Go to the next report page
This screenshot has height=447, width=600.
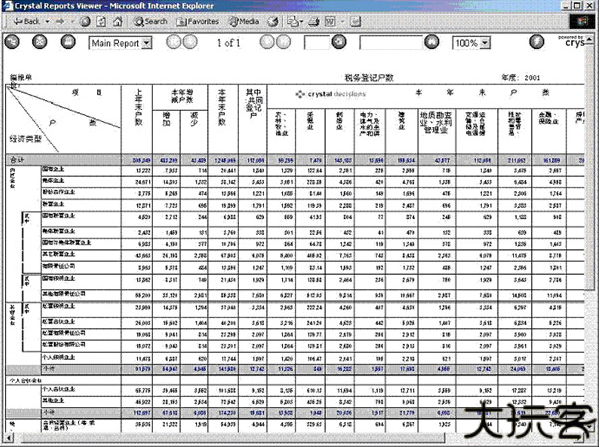(x=267, y=42)
